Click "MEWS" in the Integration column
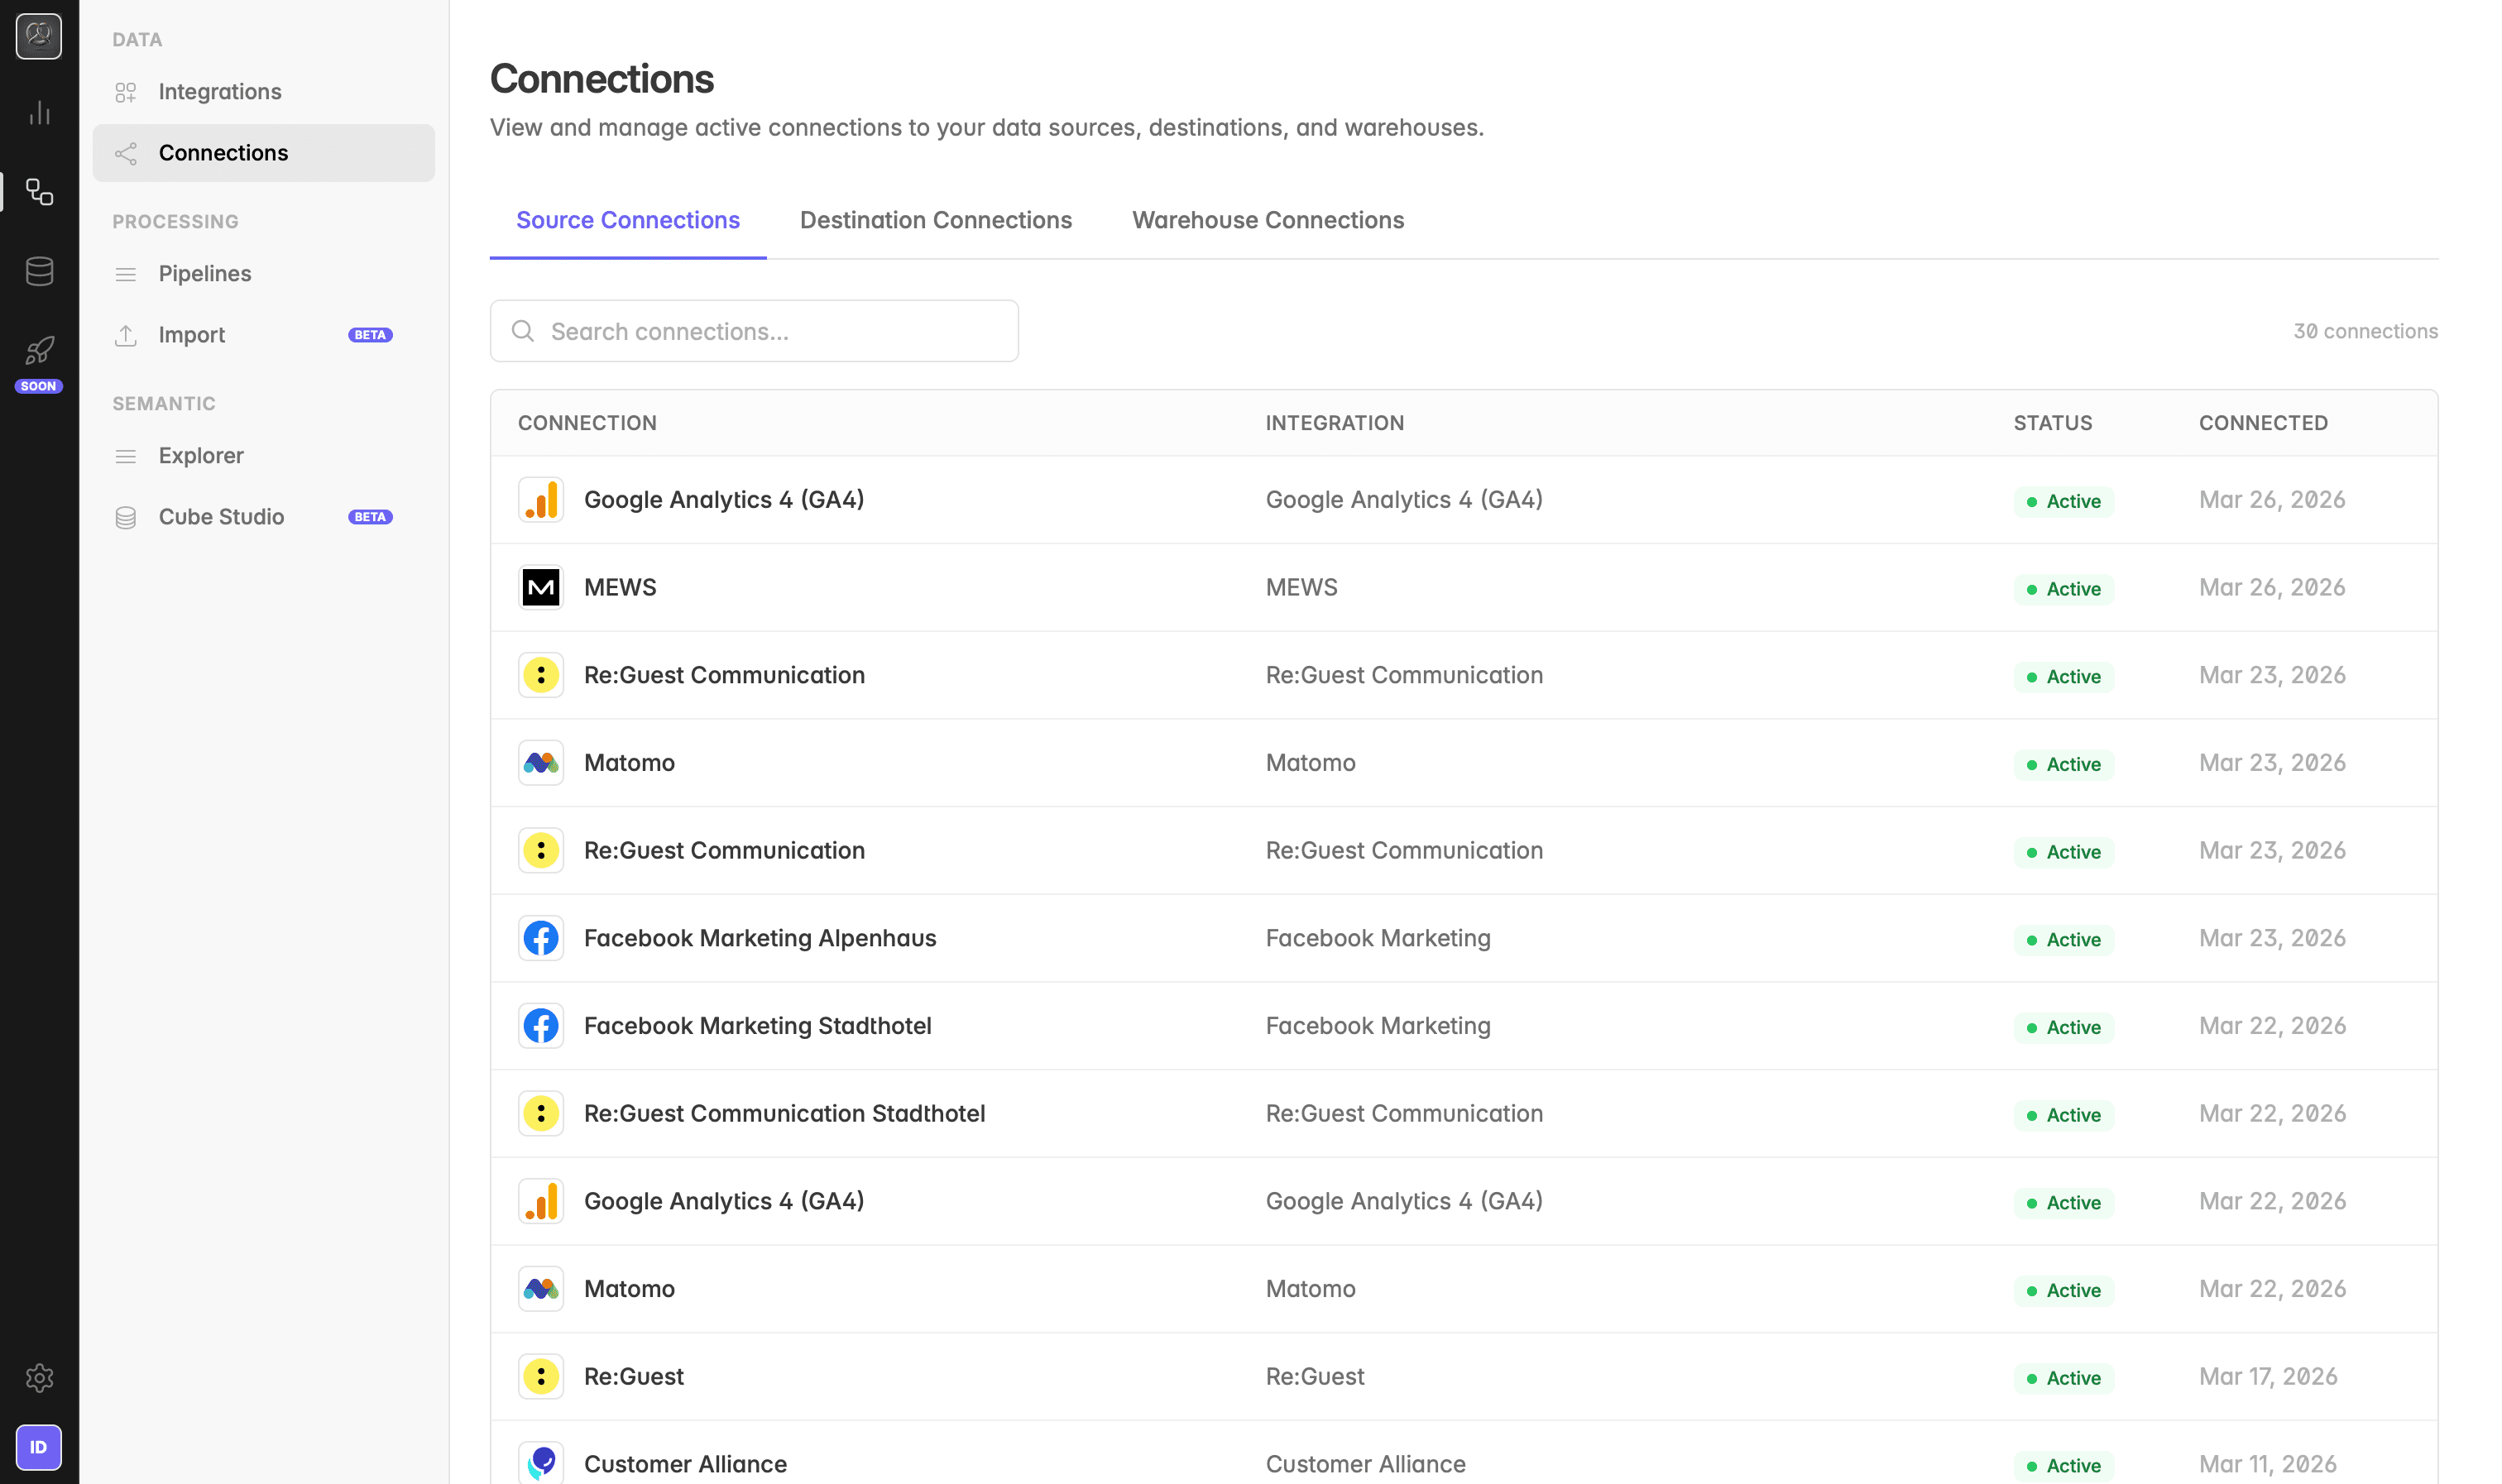The height and width of the screenshot is (1484, 2502). (1301, 587)
